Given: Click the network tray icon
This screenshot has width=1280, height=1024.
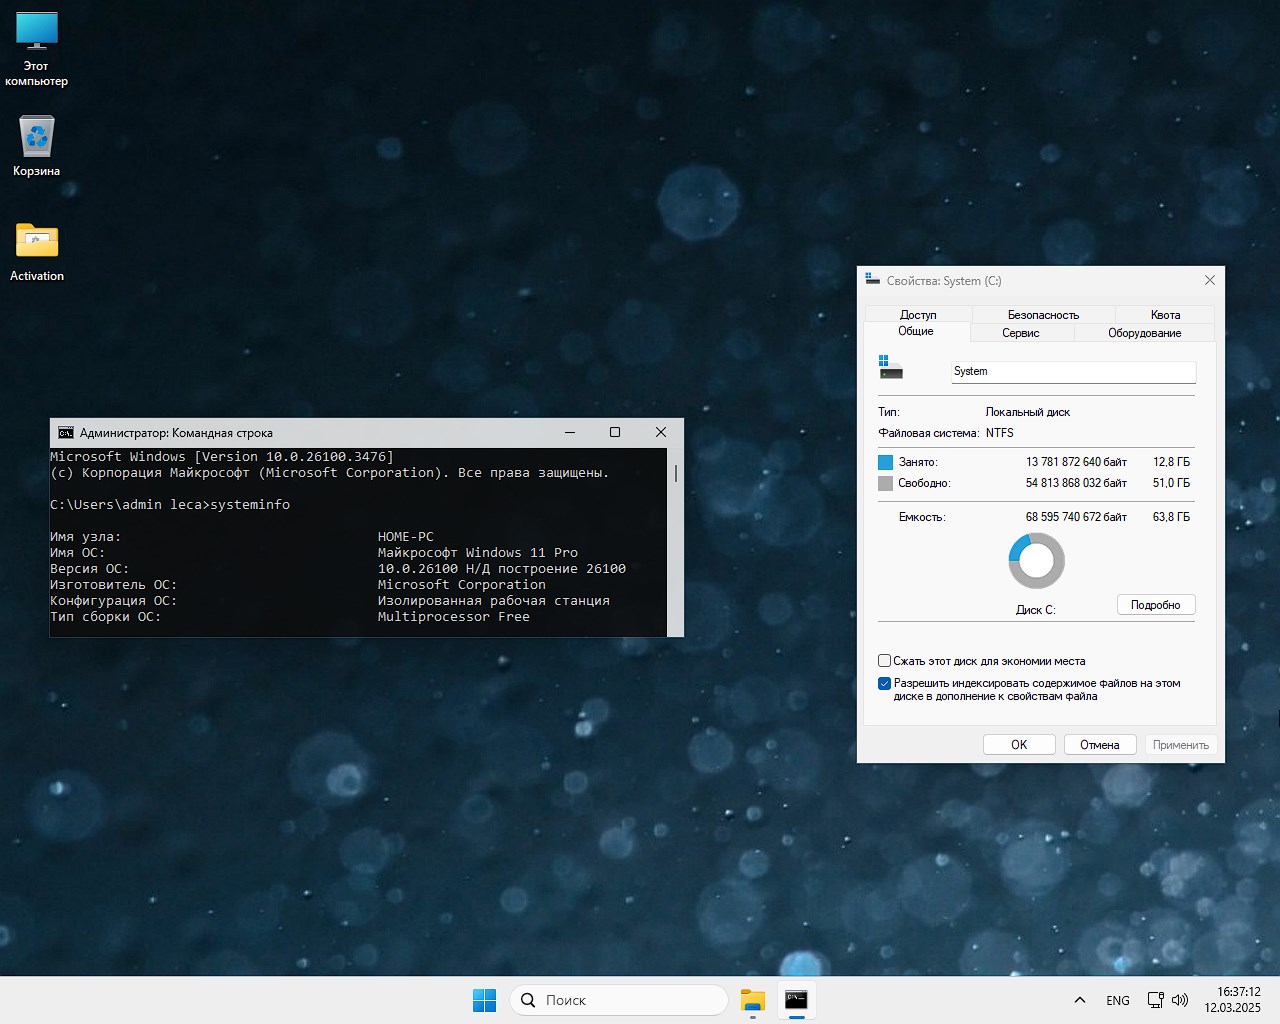Looking at the screenshot, I should click(x=1155, y=1000).
